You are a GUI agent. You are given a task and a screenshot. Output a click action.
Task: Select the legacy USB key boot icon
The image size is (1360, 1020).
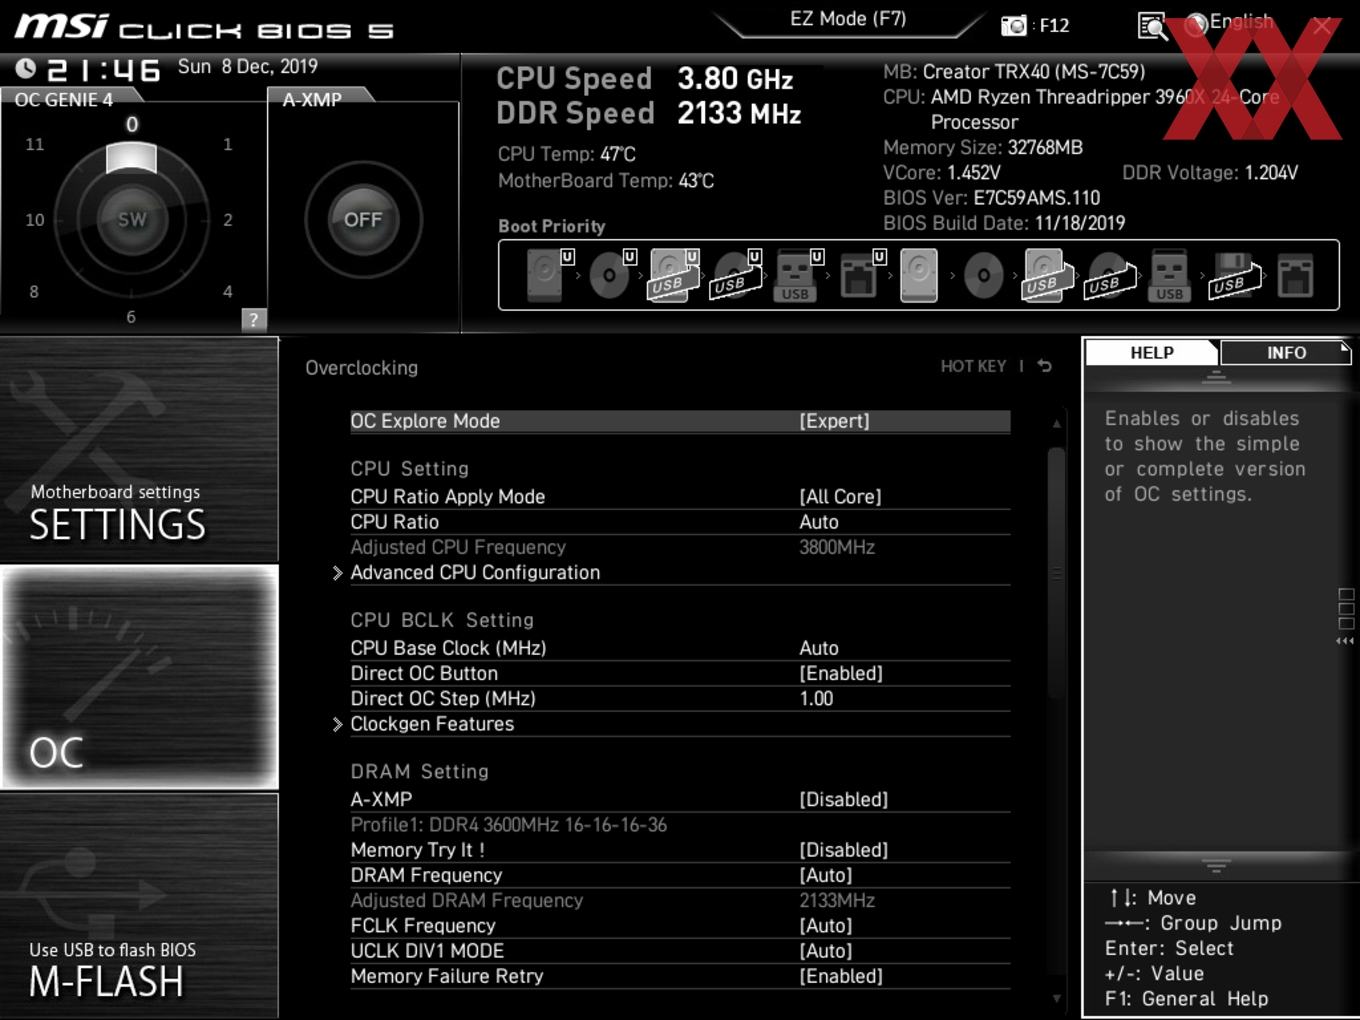(1169, 275)
